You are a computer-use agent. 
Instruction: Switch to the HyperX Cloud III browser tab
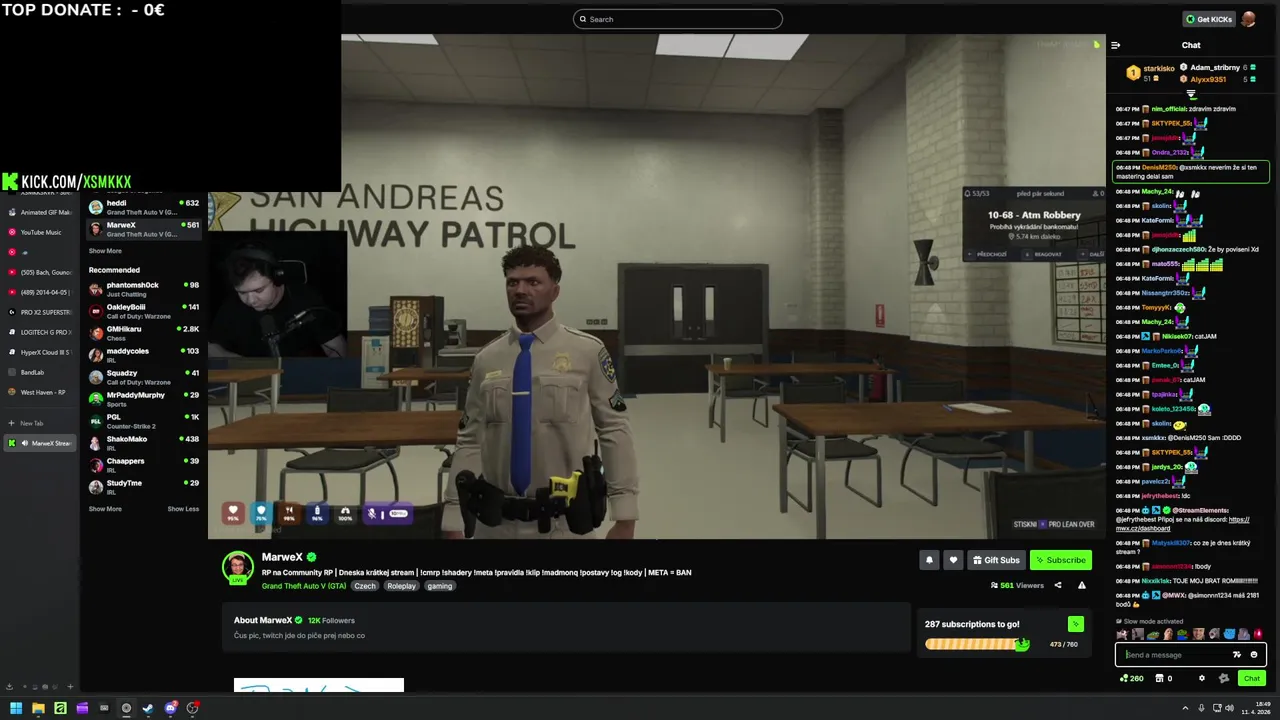coord(39,352)
